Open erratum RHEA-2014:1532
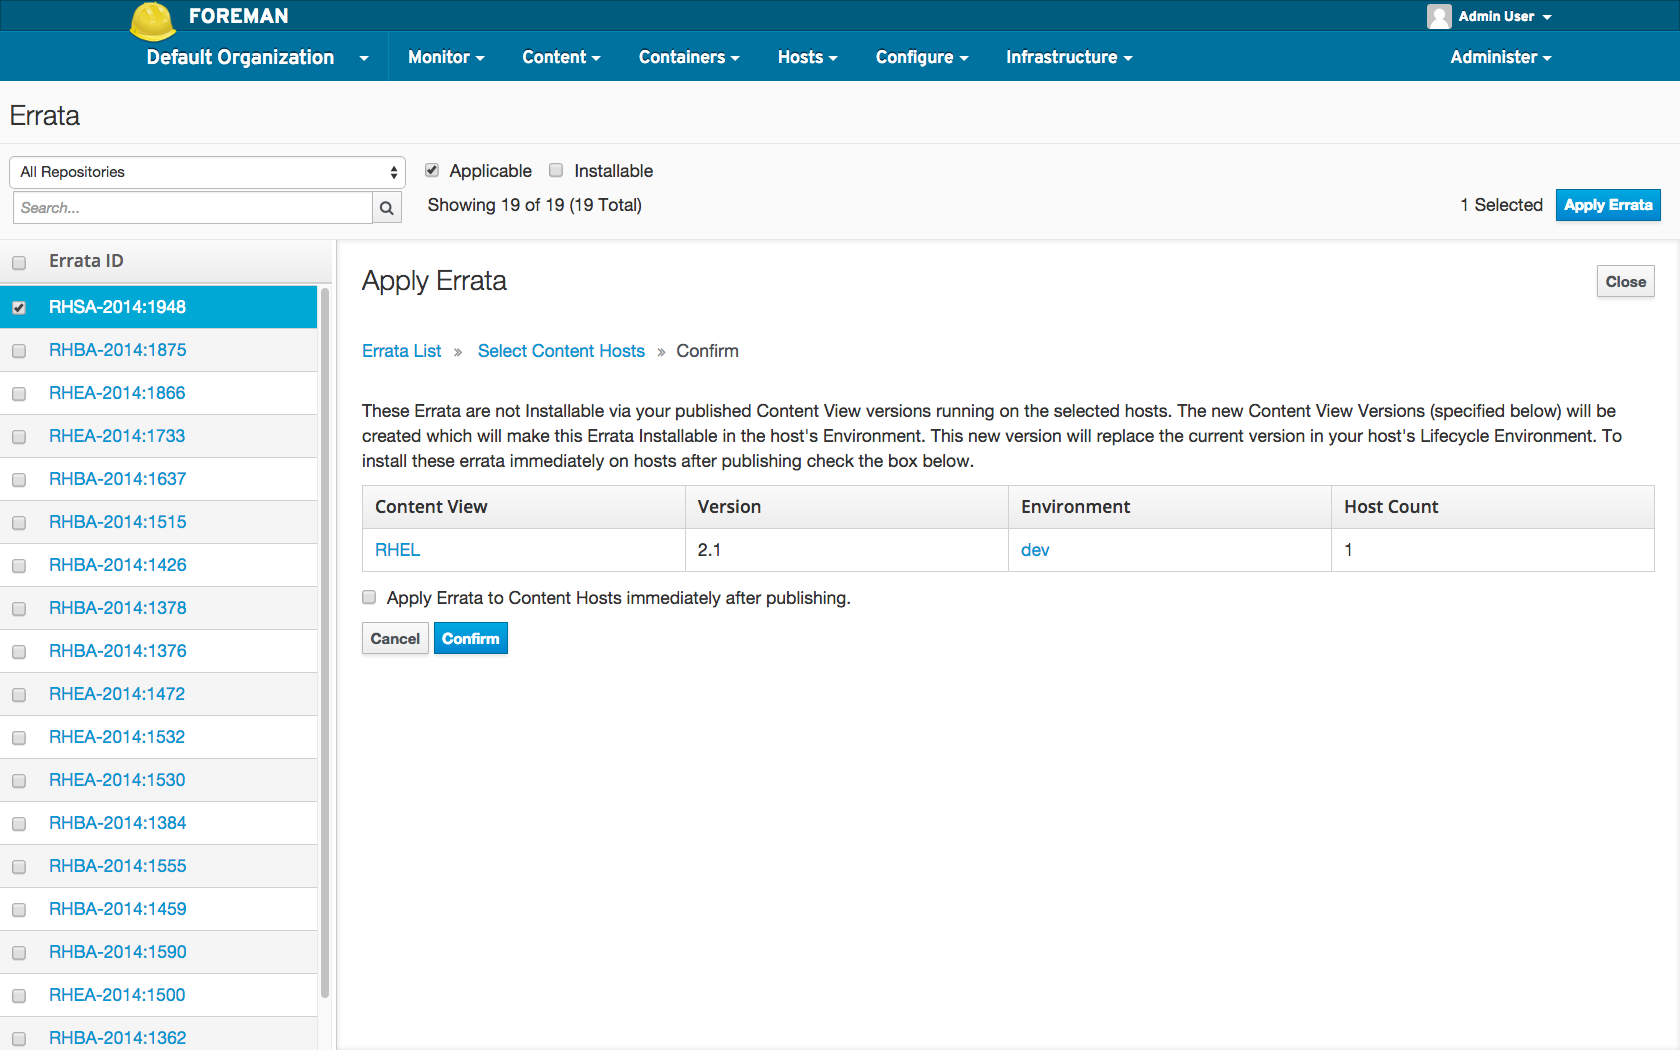Screen dimensions: 1680x1050 pyautogui.click(x=117, y=737)
